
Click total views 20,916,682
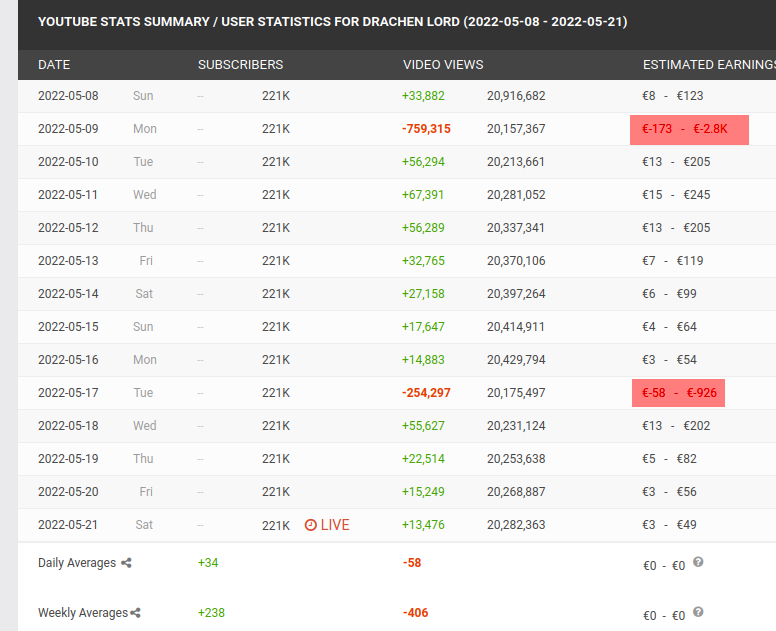pyautogui.click(x=516, y=96)
